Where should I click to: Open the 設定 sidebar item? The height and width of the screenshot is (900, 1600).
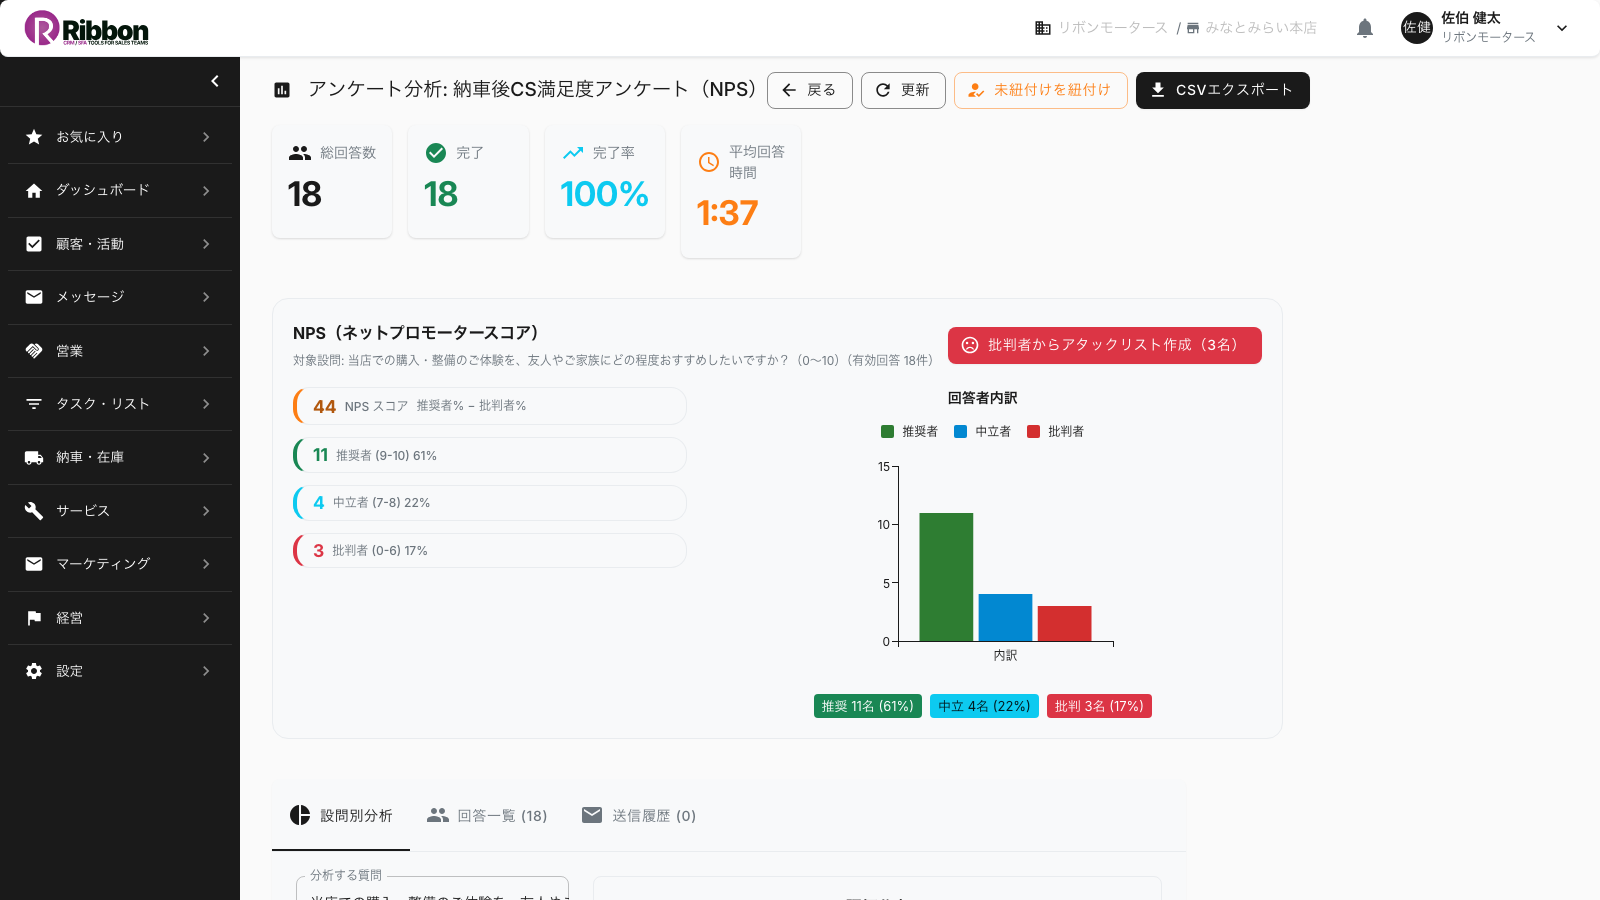(x=120, y=671)
